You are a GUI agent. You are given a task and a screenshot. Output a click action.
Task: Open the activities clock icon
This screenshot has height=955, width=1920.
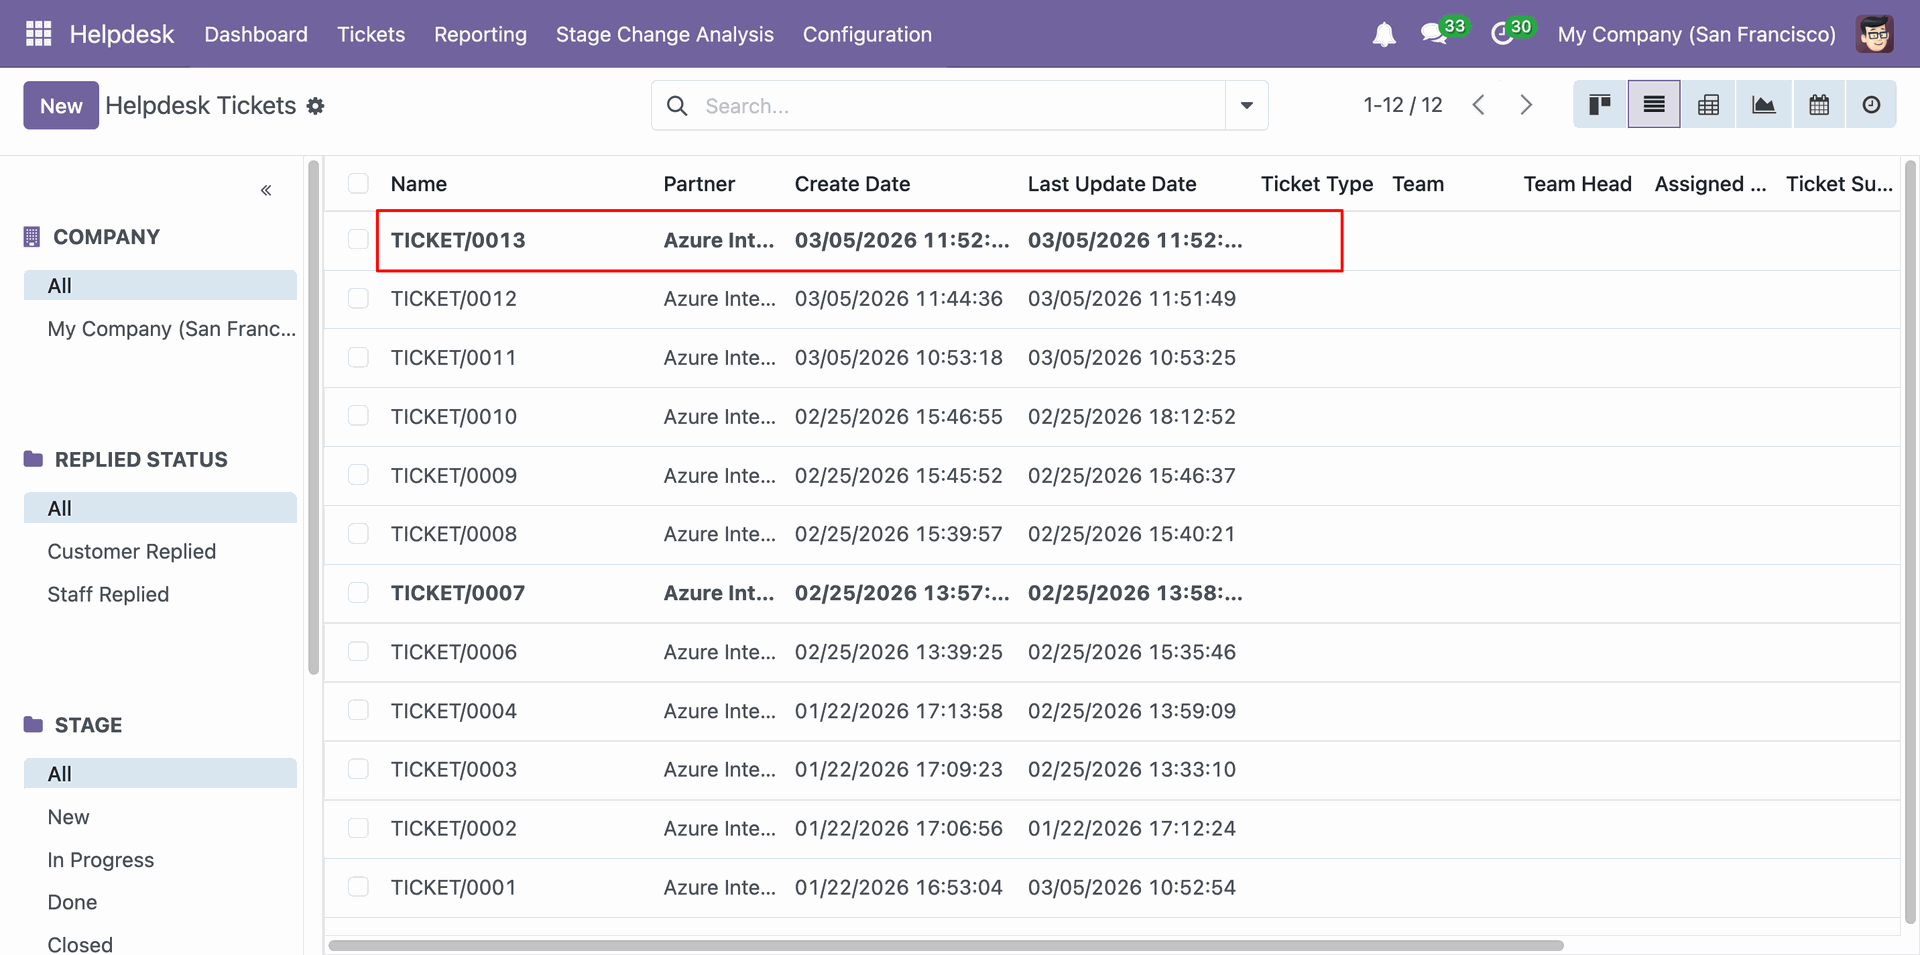(1502, 35)
